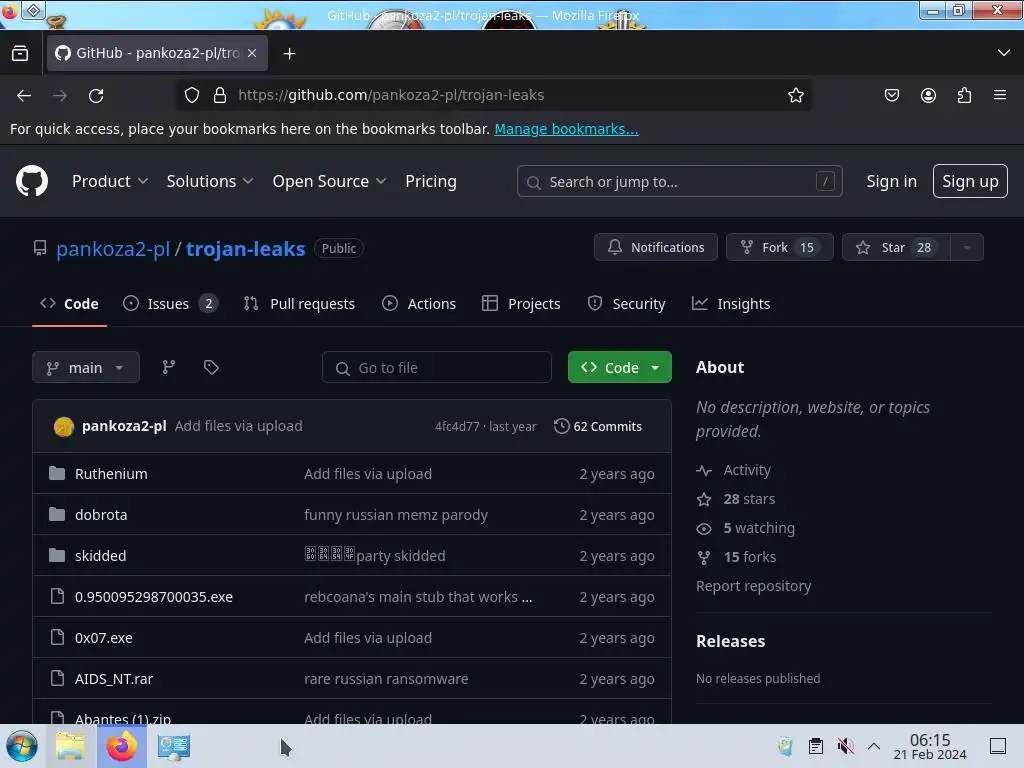
Task: Open the Ruthenium folder
Action: tap(111, 473)
